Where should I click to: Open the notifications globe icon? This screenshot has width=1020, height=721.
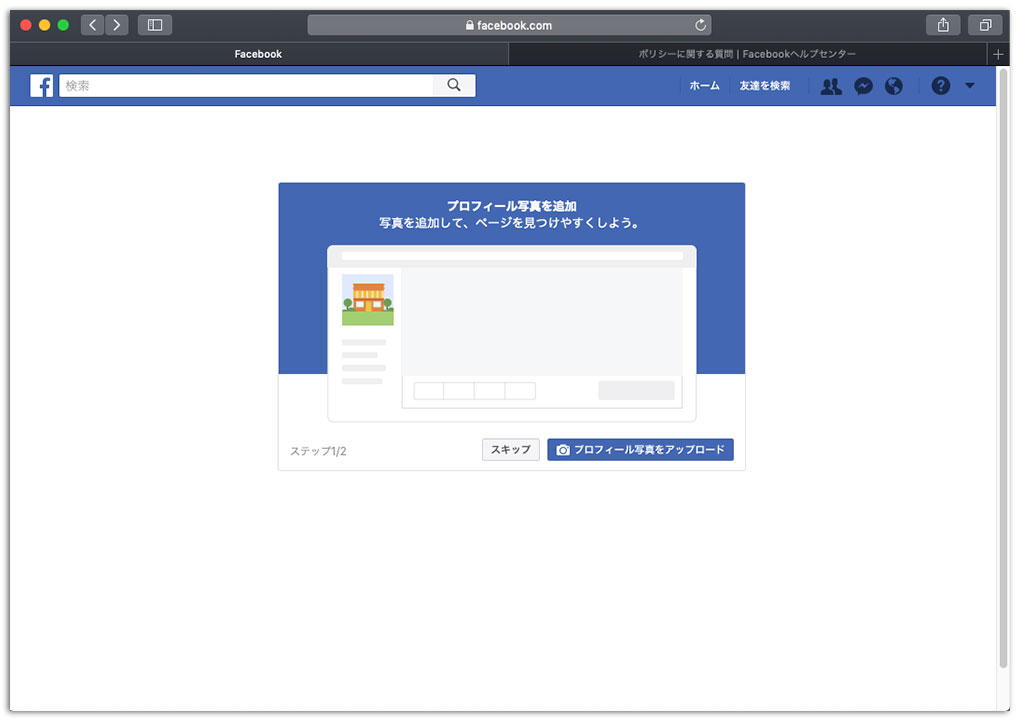(x=894, y=86)
